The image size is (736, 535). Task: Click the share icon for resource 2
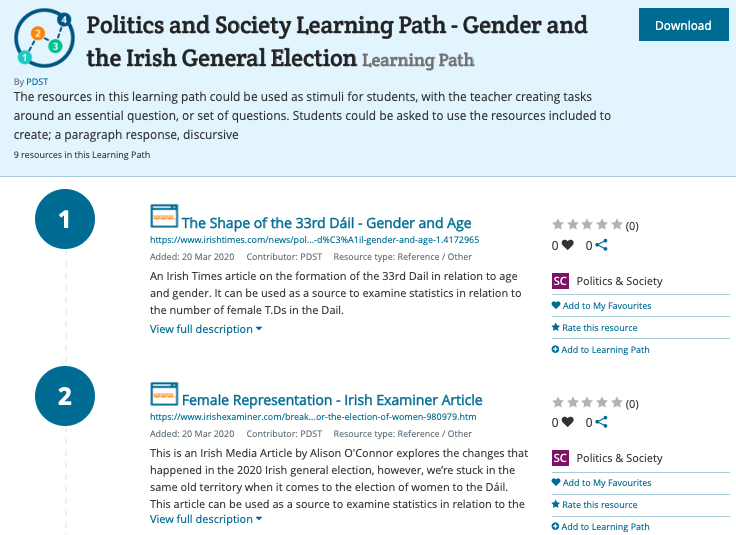click(x=601, y=422)
